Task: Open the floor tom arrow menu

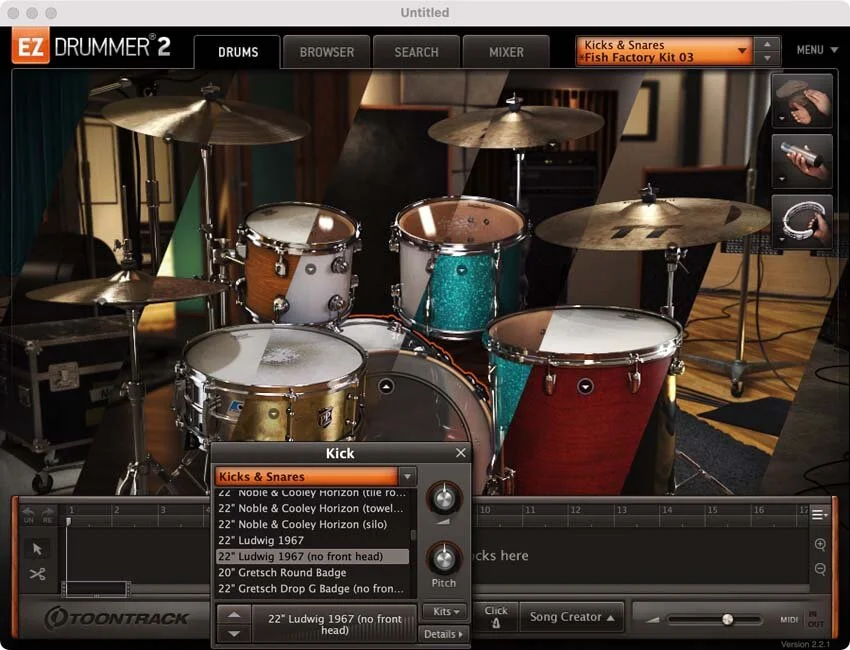Action: (585, 387)
